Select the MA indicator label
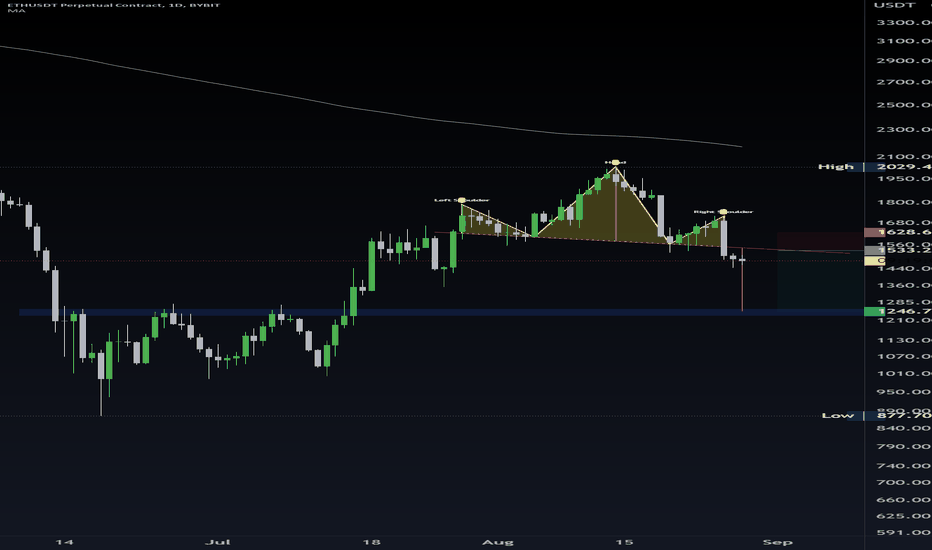The width and height of the screenshot is (932, 550). pyautogui.click(x=16, y=11)
